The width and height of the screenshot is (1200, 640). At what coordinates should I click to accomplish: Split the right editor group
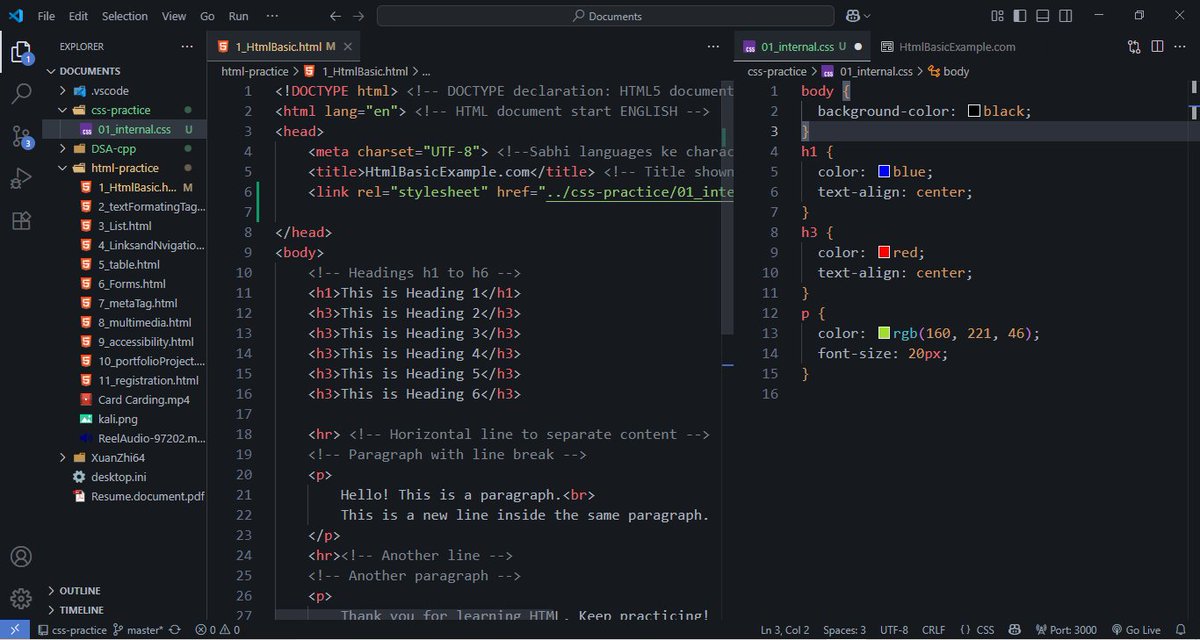click(x=1157, y=46)
